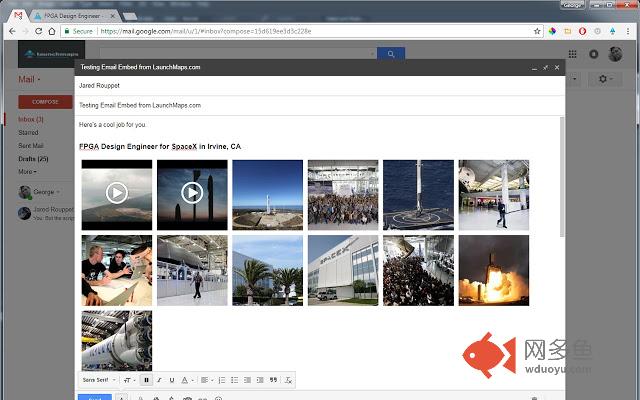Click the To field with Jared Rouppet
The height and width of the screenshot is (400, 640).
tap(320, 86)
